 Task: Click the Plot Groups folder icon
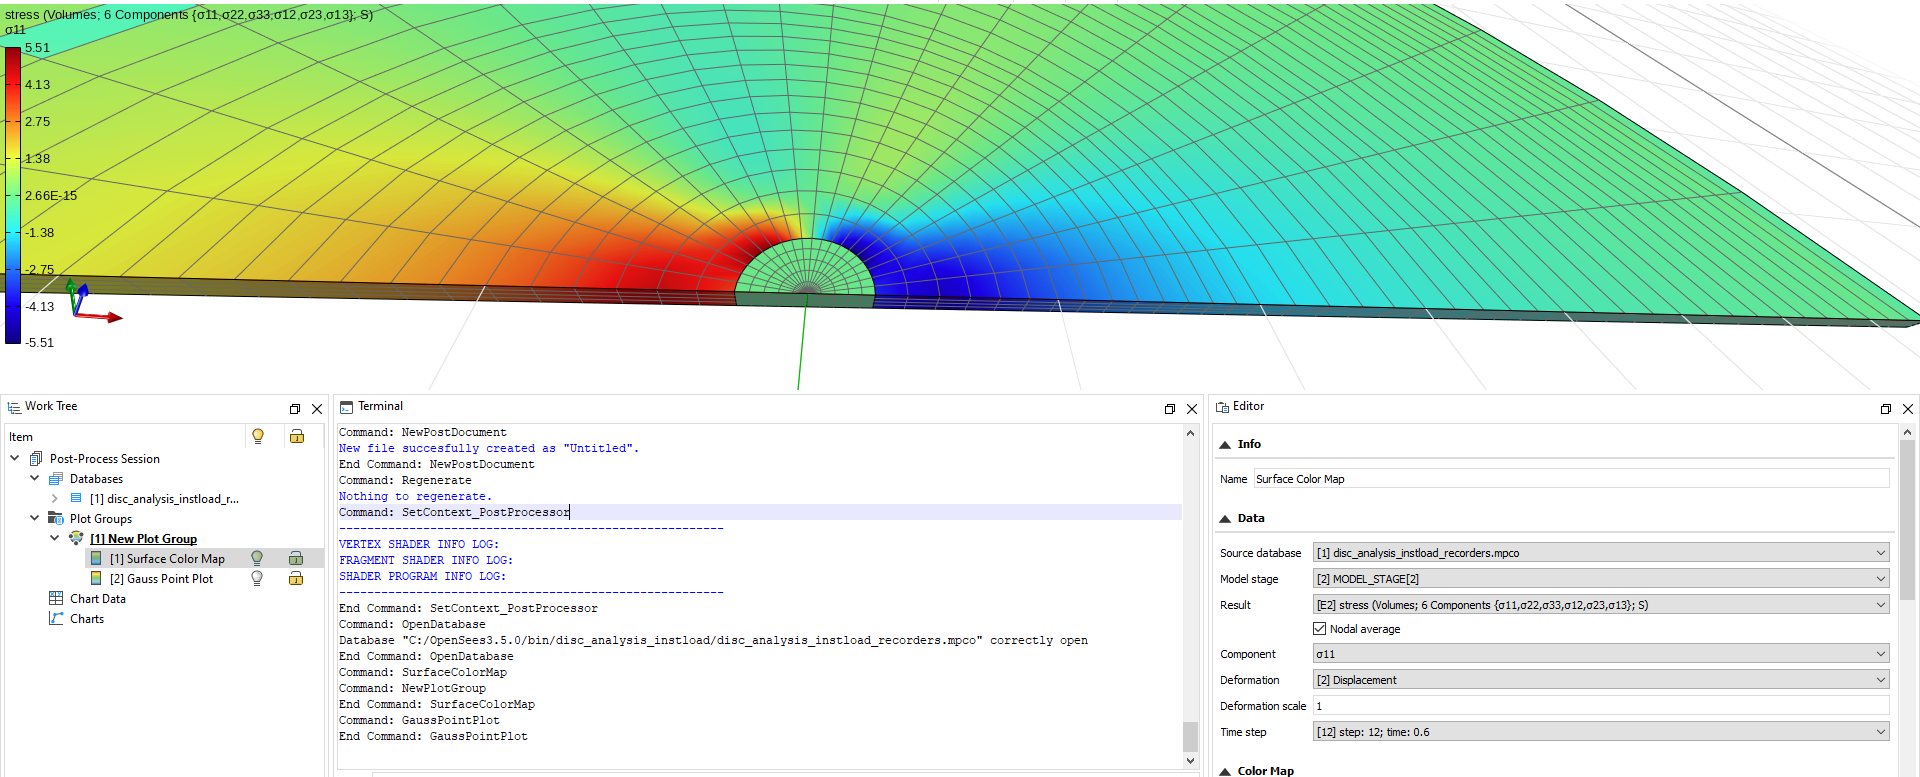coord(56,518)
